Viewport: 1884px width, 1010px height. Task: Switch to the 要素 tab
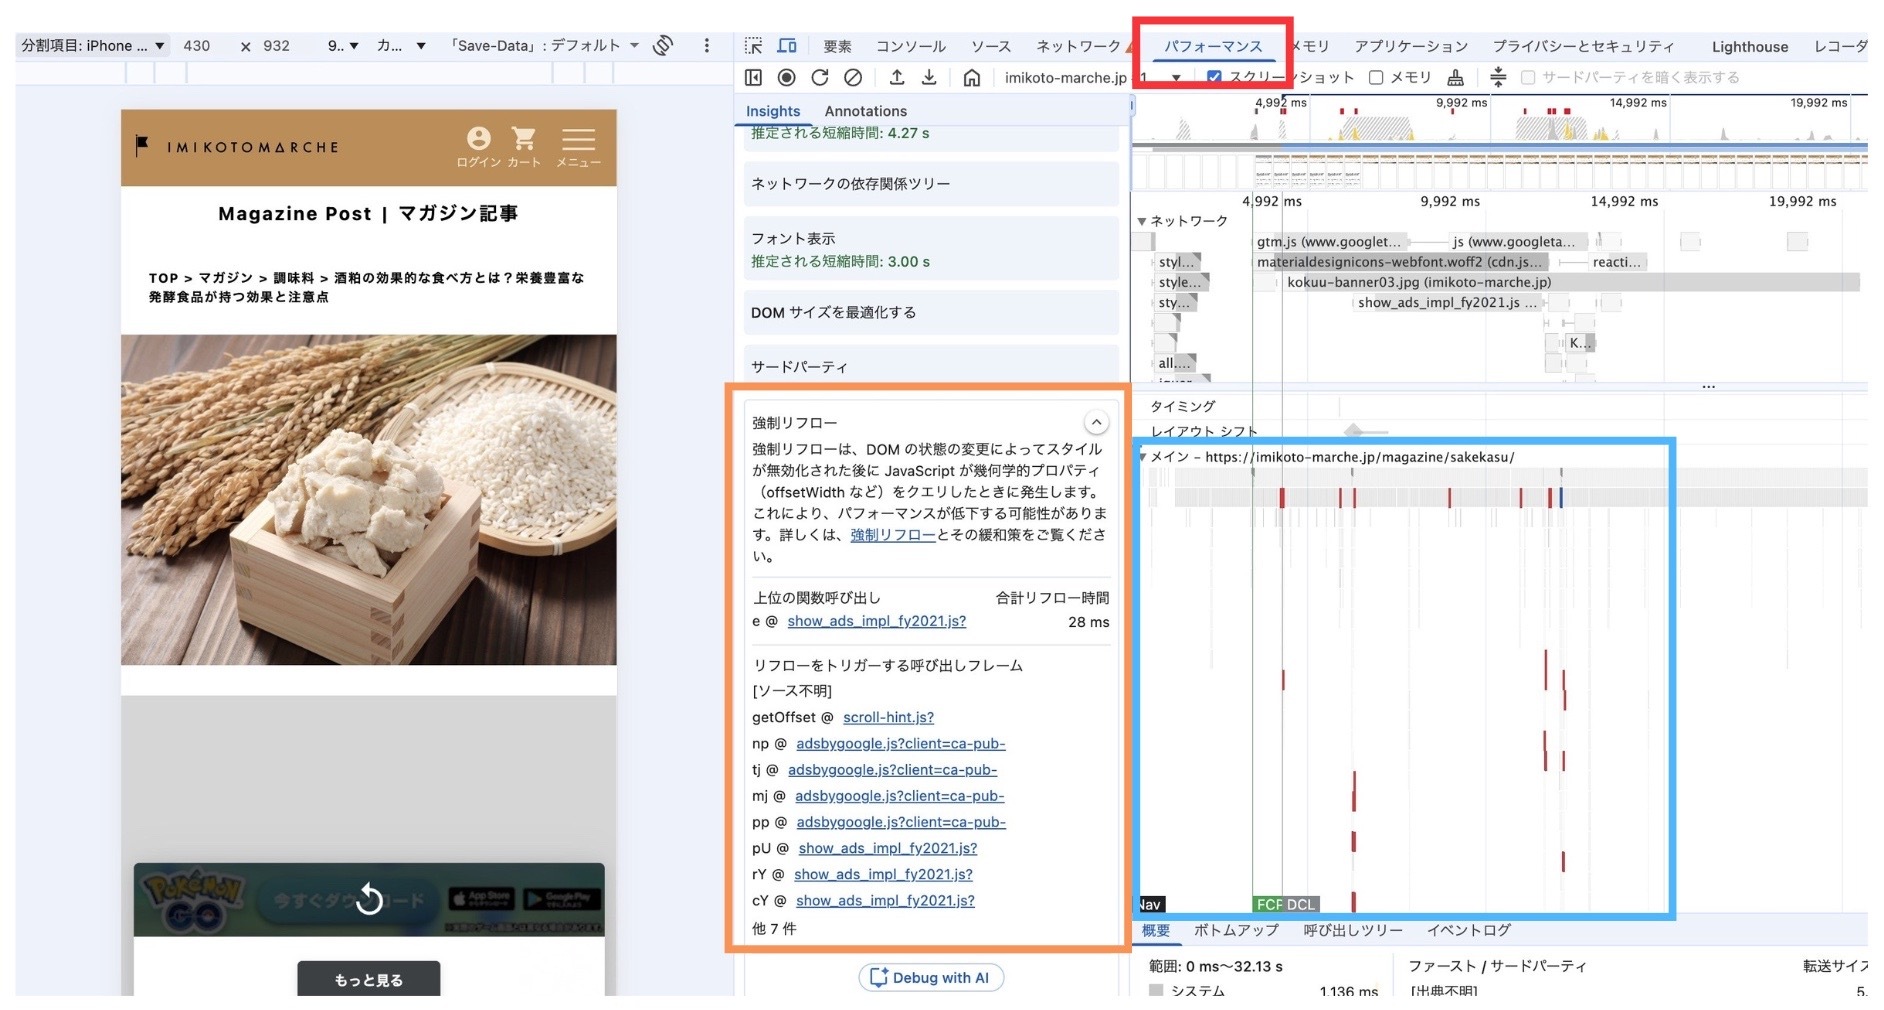point(837,46)
